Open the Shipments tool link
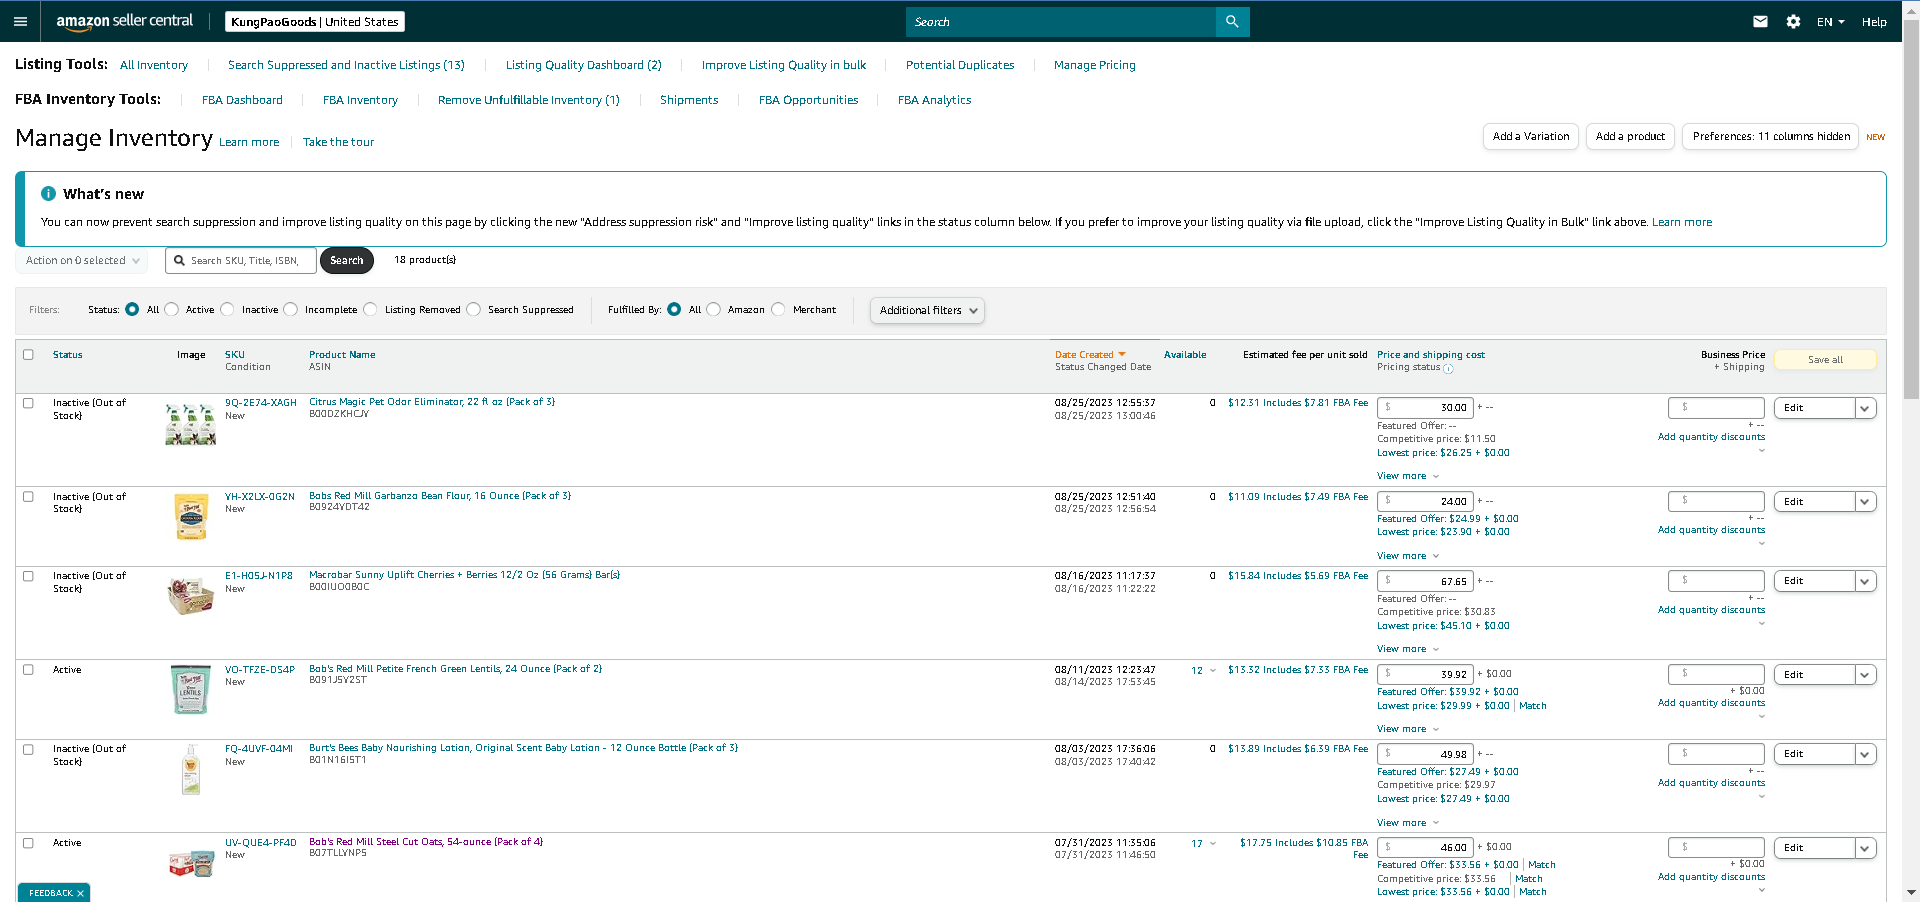Screen dimensions: 1920x902 [x=689, y=100]
